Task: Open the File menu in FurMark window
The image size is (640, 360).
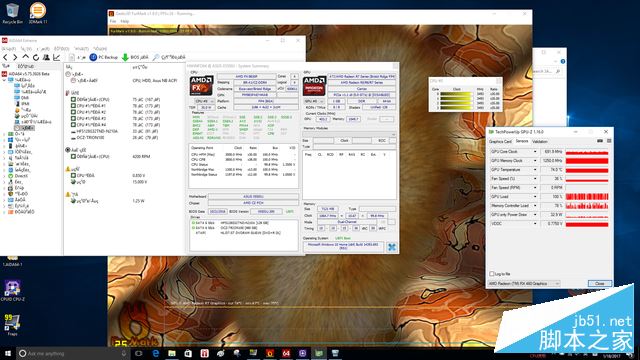Action: click(x=113, y=21)
